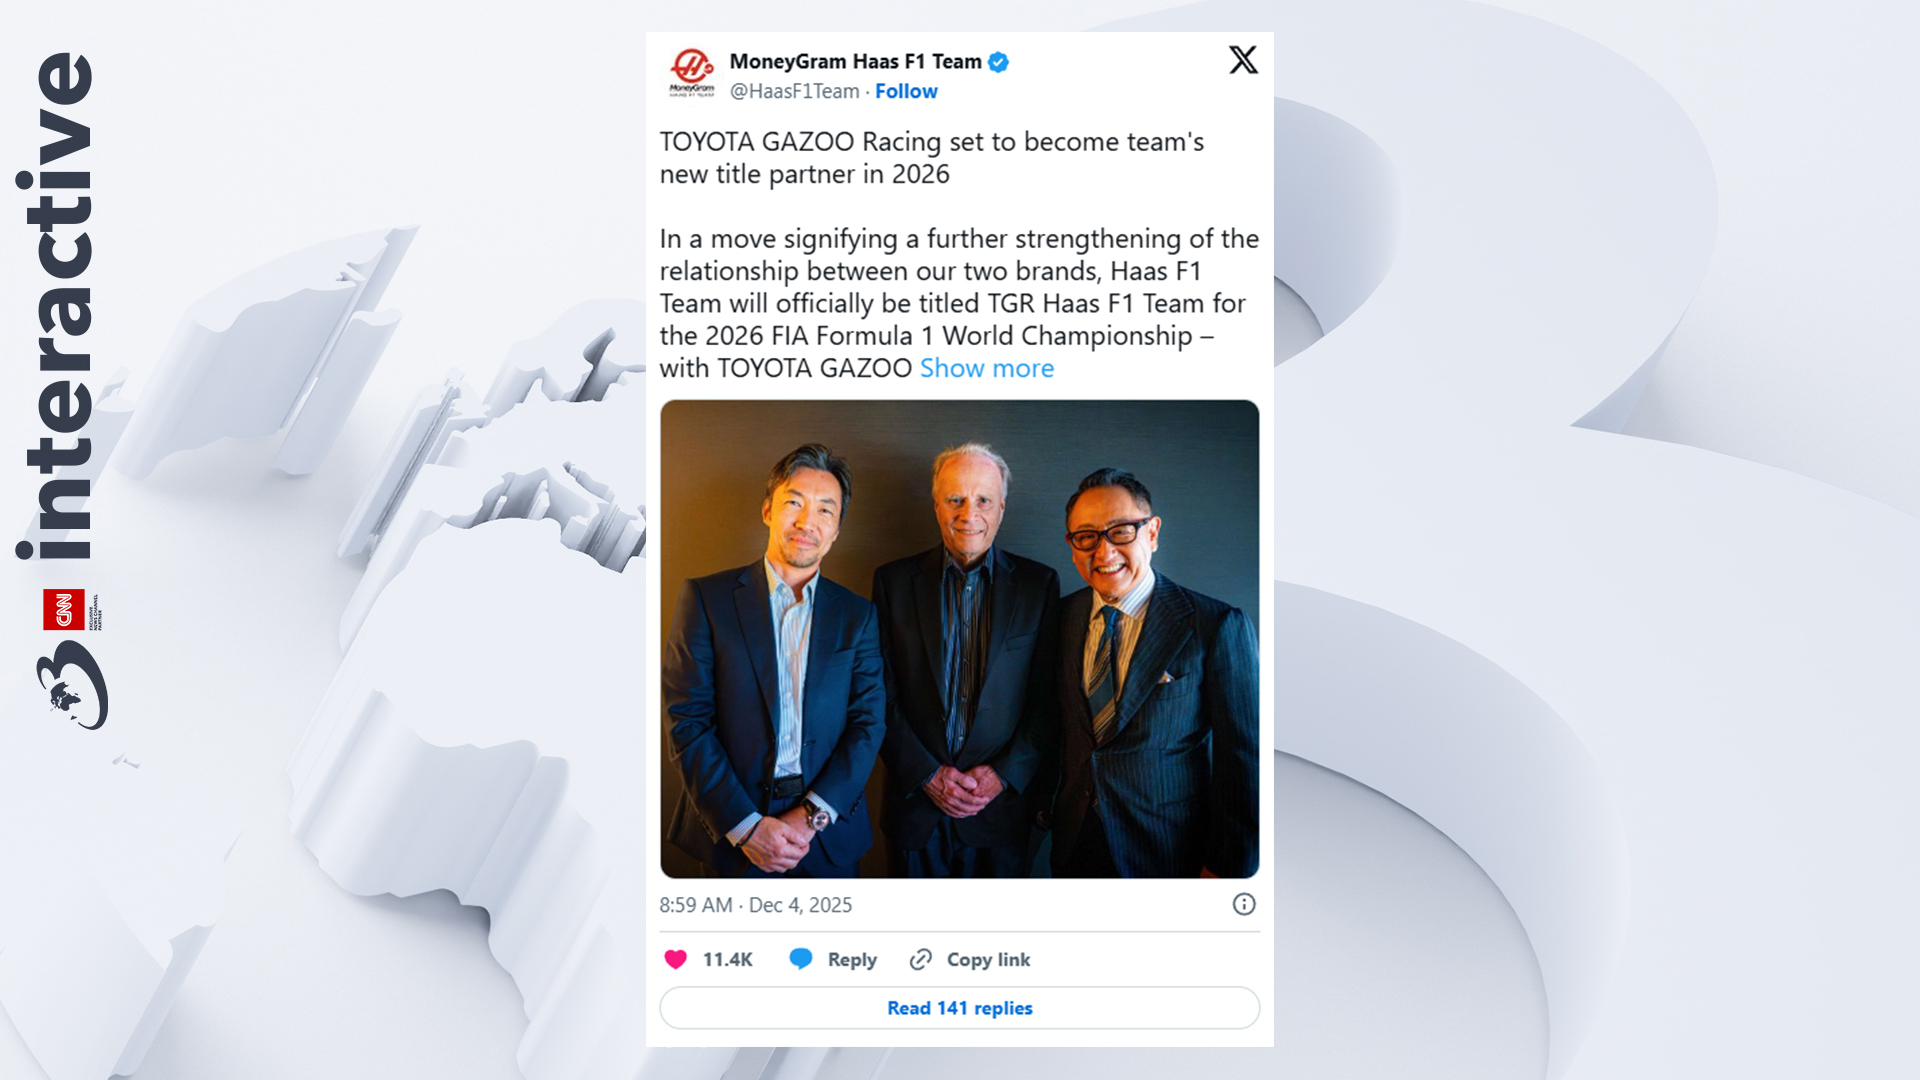This screenshot has width=1920, height=1080.
Task: Click the copy link chain icon
Action: point(921,959)
